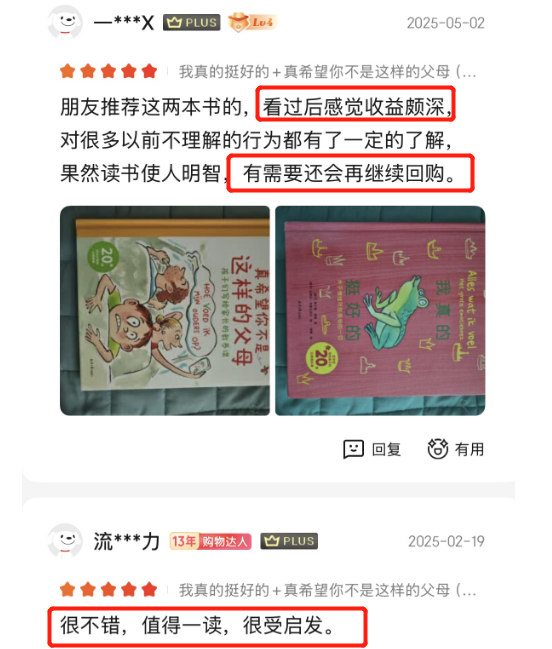The height and width of the screenshot is (649, 552).
Task: Open first review's truncated product title
Action: pos(327,72)
